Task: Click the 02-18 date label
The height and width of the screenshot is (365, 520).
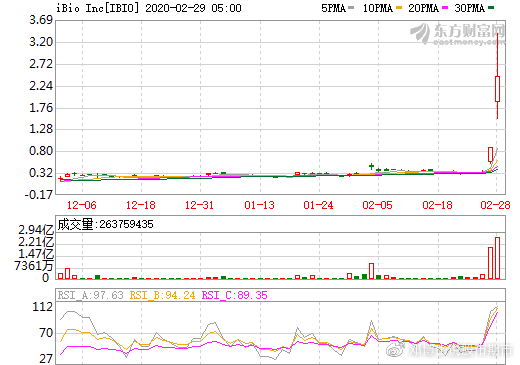Action: point(437,205)
